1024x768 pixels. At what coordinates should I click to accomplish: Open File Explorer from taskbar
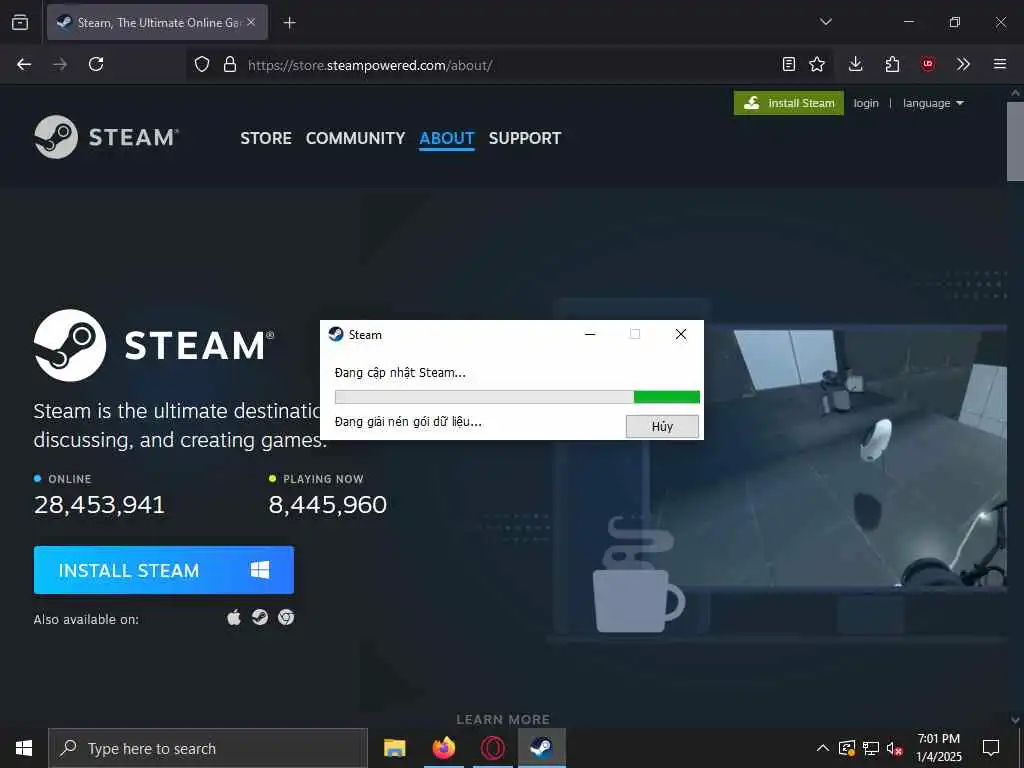tap(394, 748)
